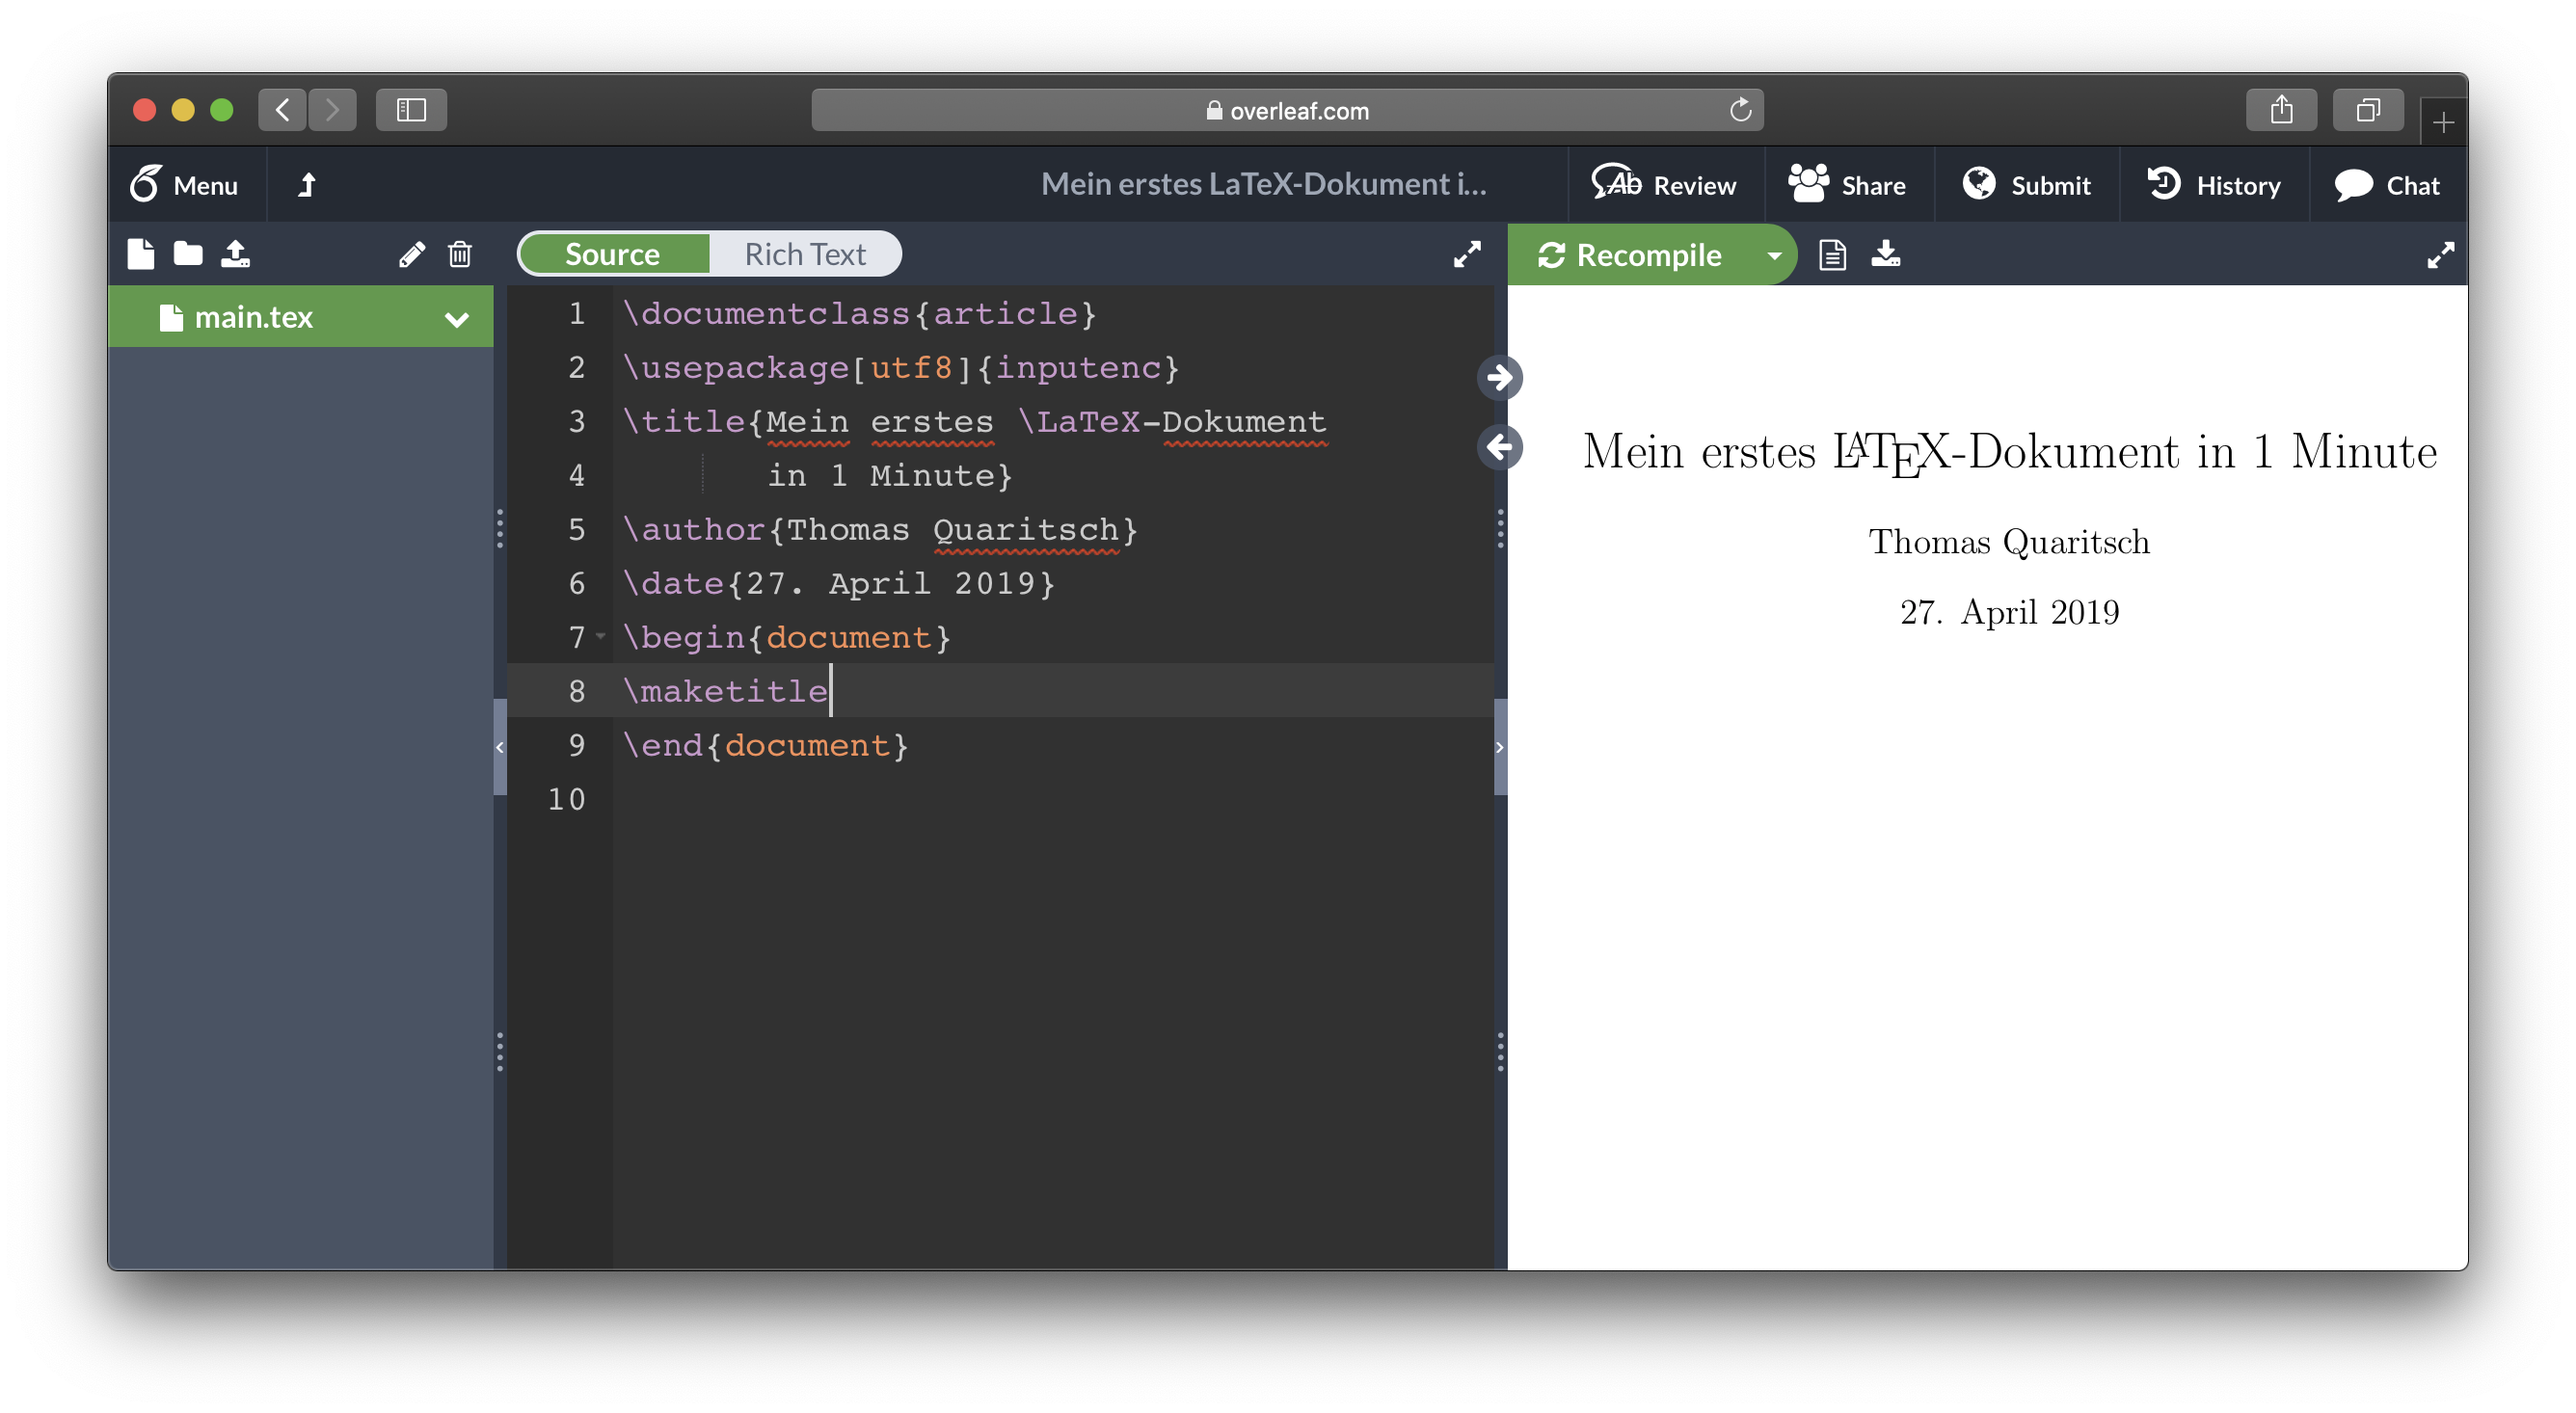2576x1413 pixels.
Task: Click the rename pencil icon
Action: click(412, 254)
